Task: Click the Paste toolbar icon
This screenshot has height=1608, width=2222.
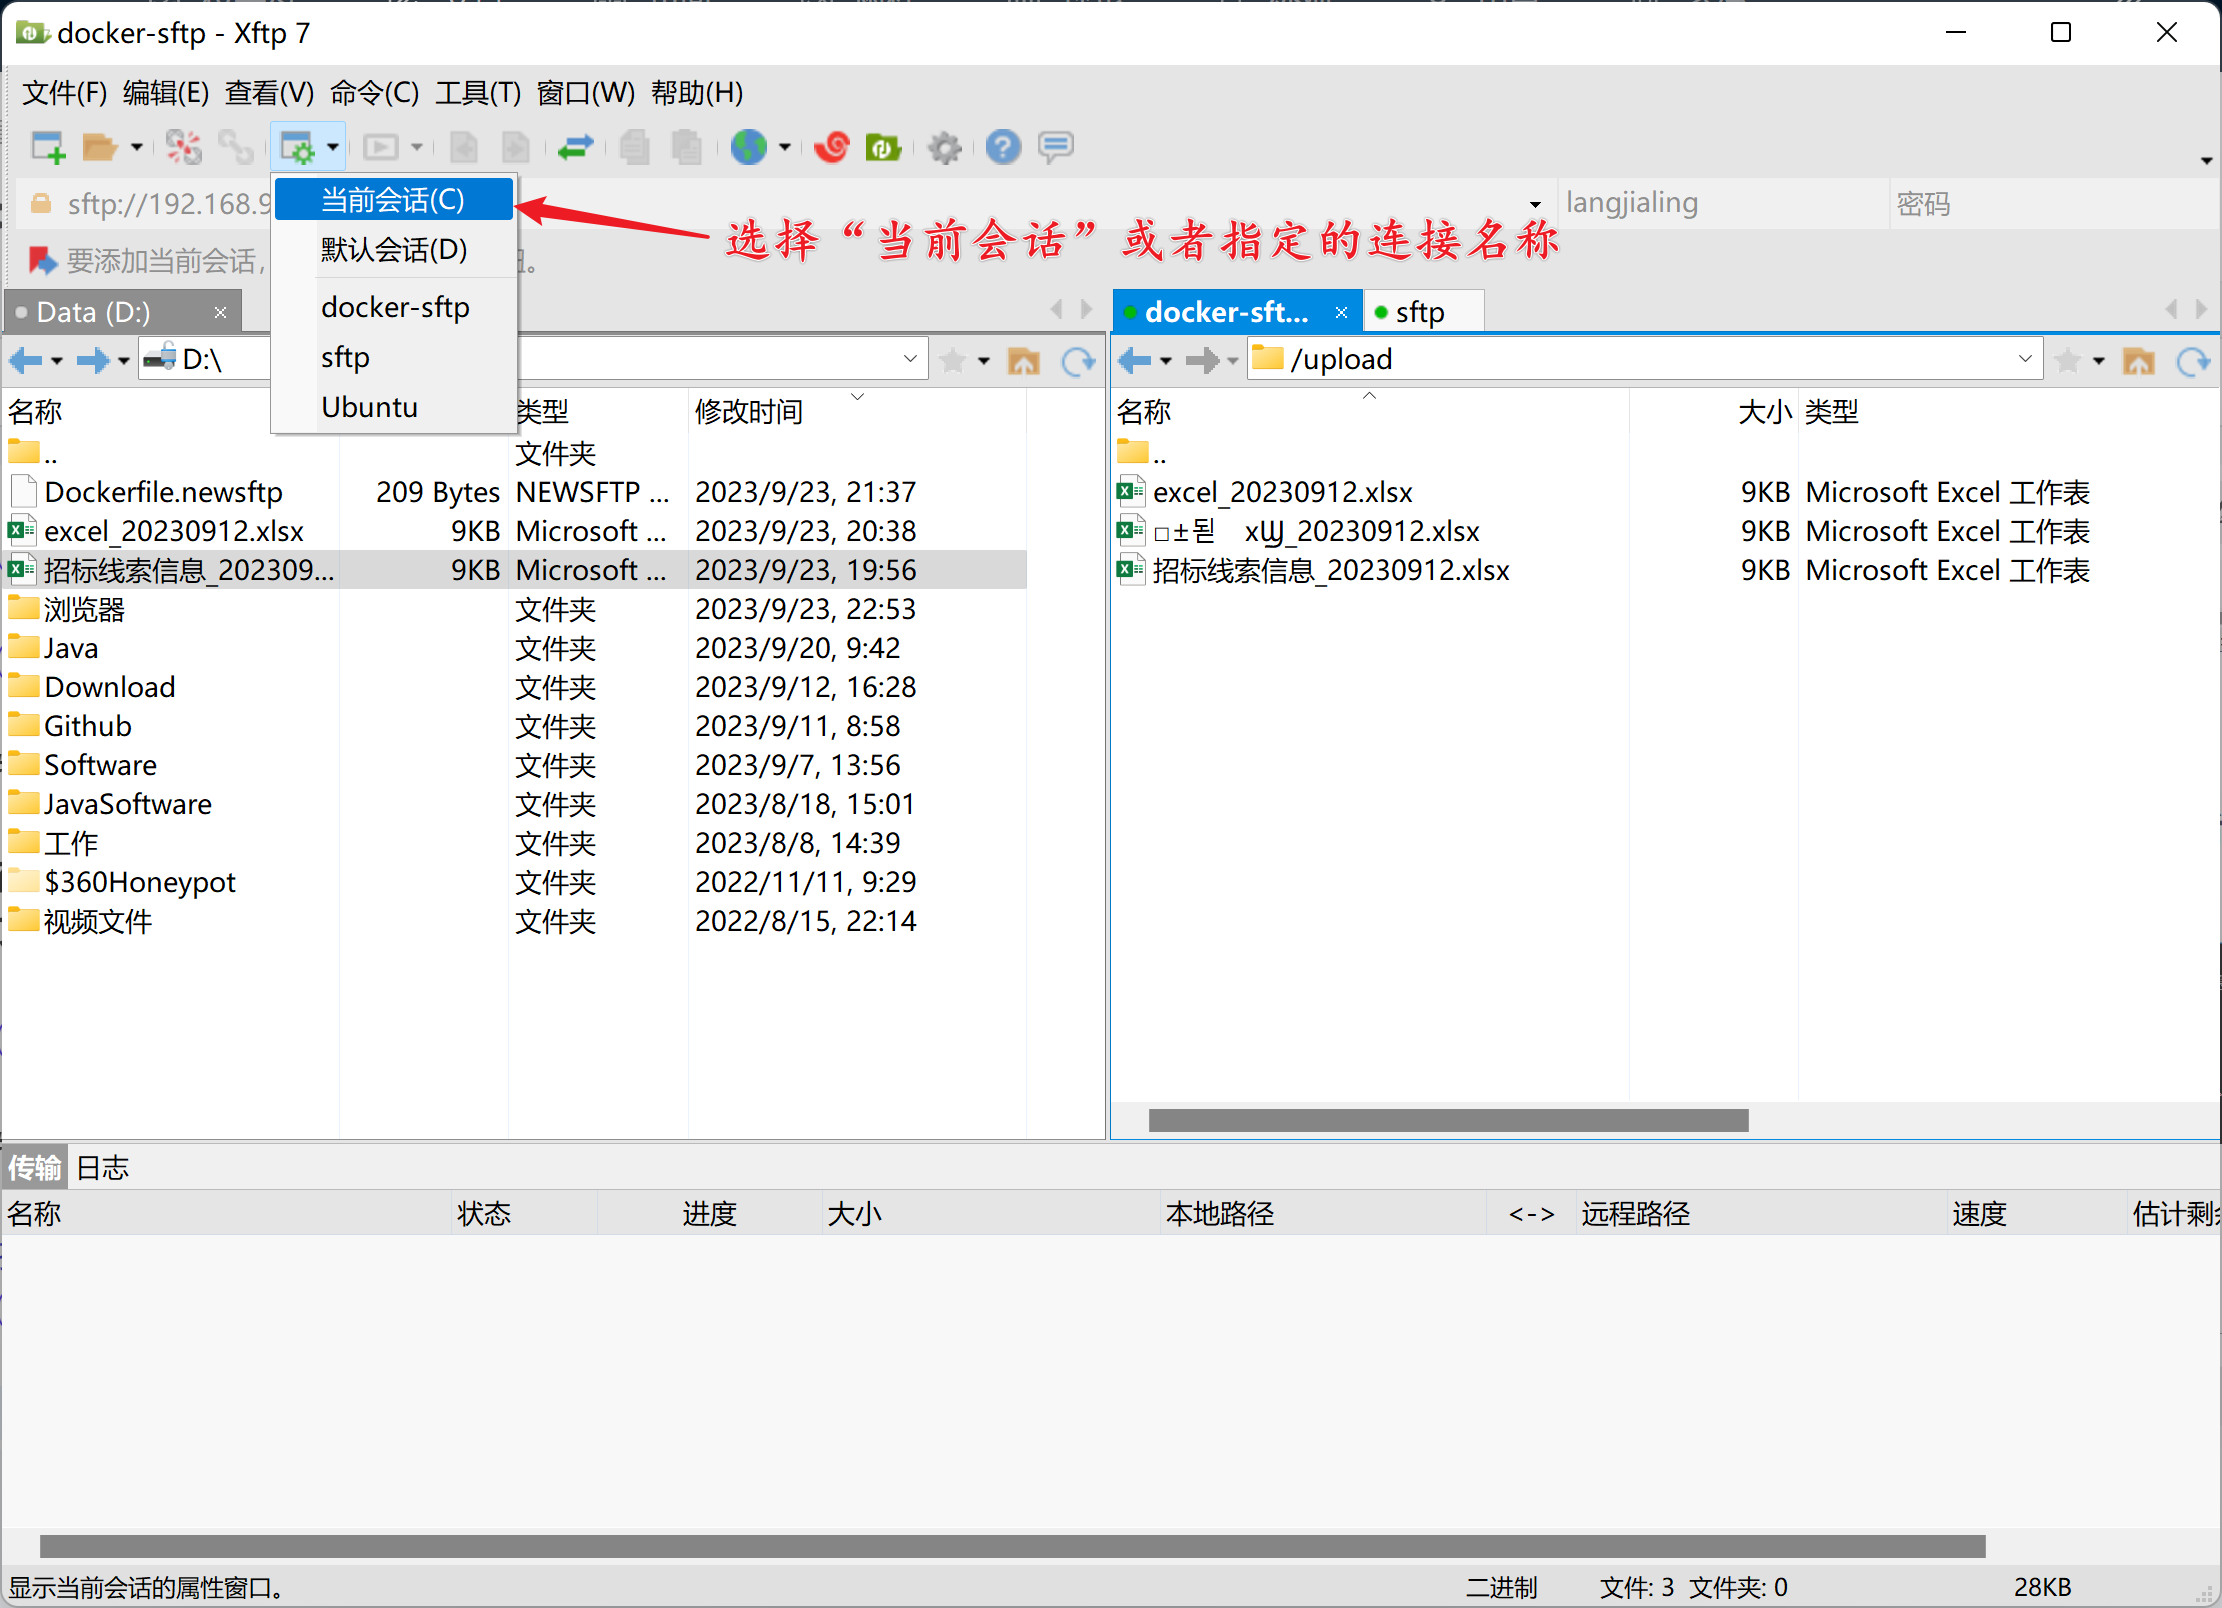Action: click(686, 148)
